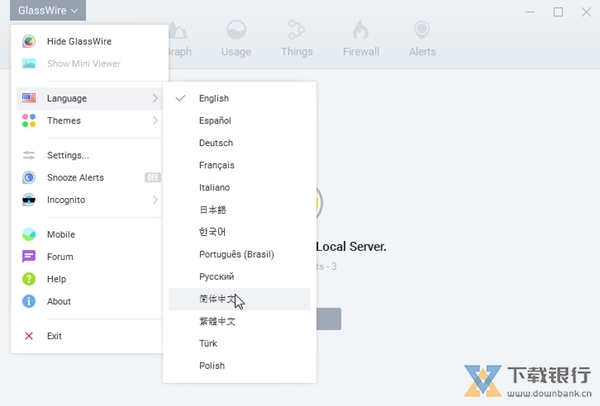Click the Settings sliders icon

click(x=29, y=155)
